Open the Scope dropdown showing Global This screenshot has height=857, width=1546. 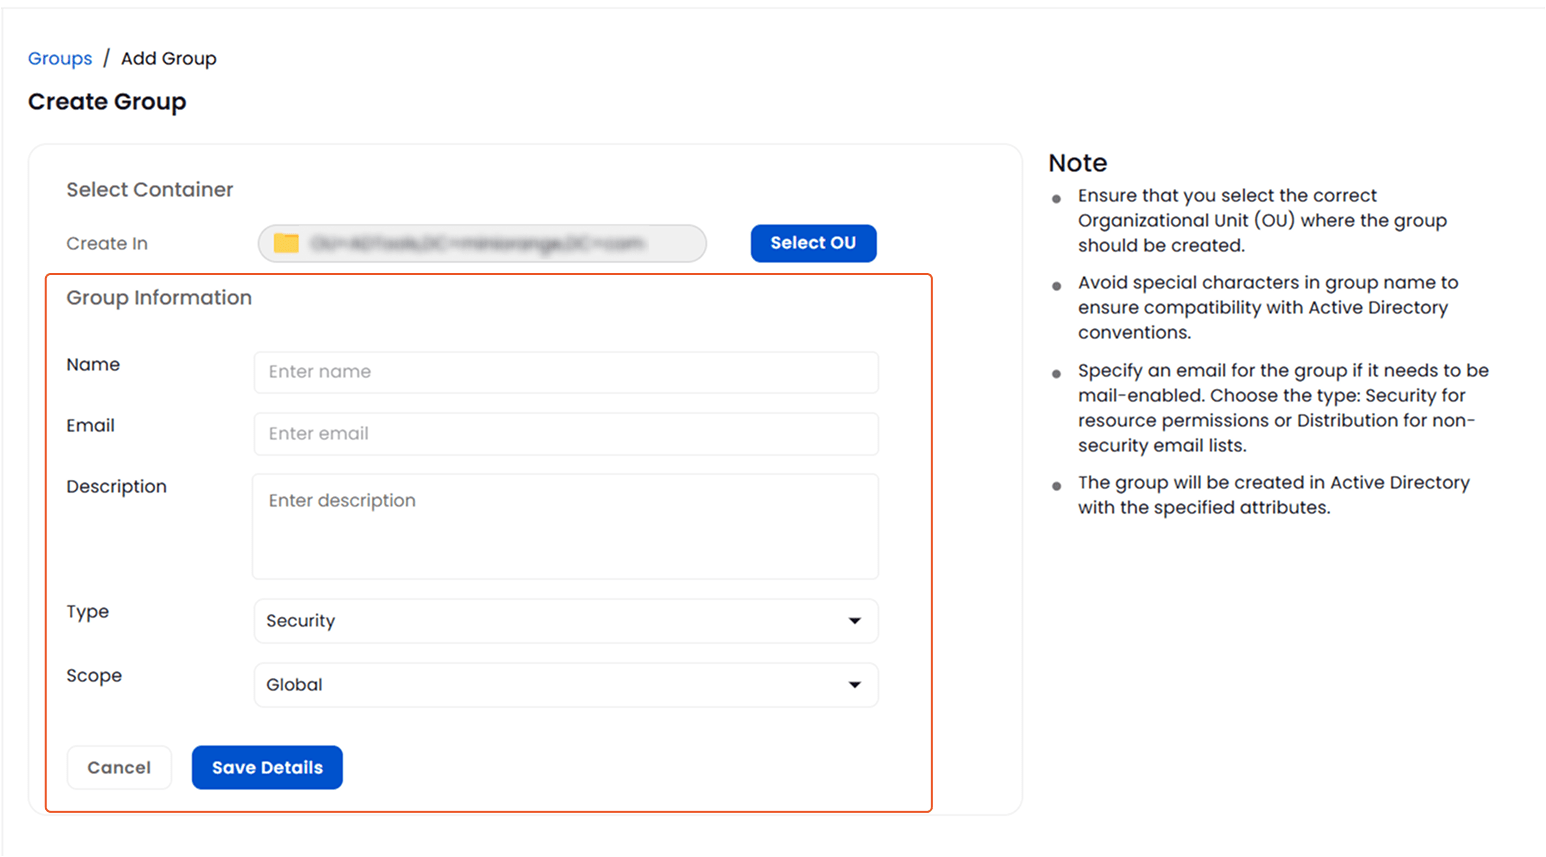tap(565, 685)
